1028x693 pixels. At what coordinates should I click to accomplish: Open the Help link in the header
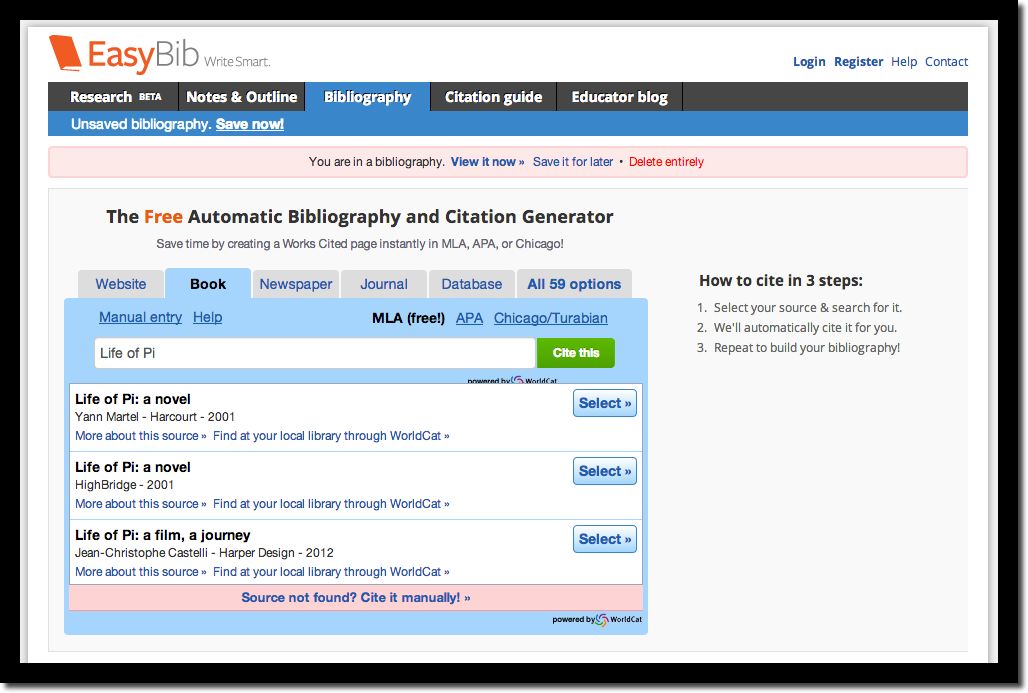tap(903, 62)
